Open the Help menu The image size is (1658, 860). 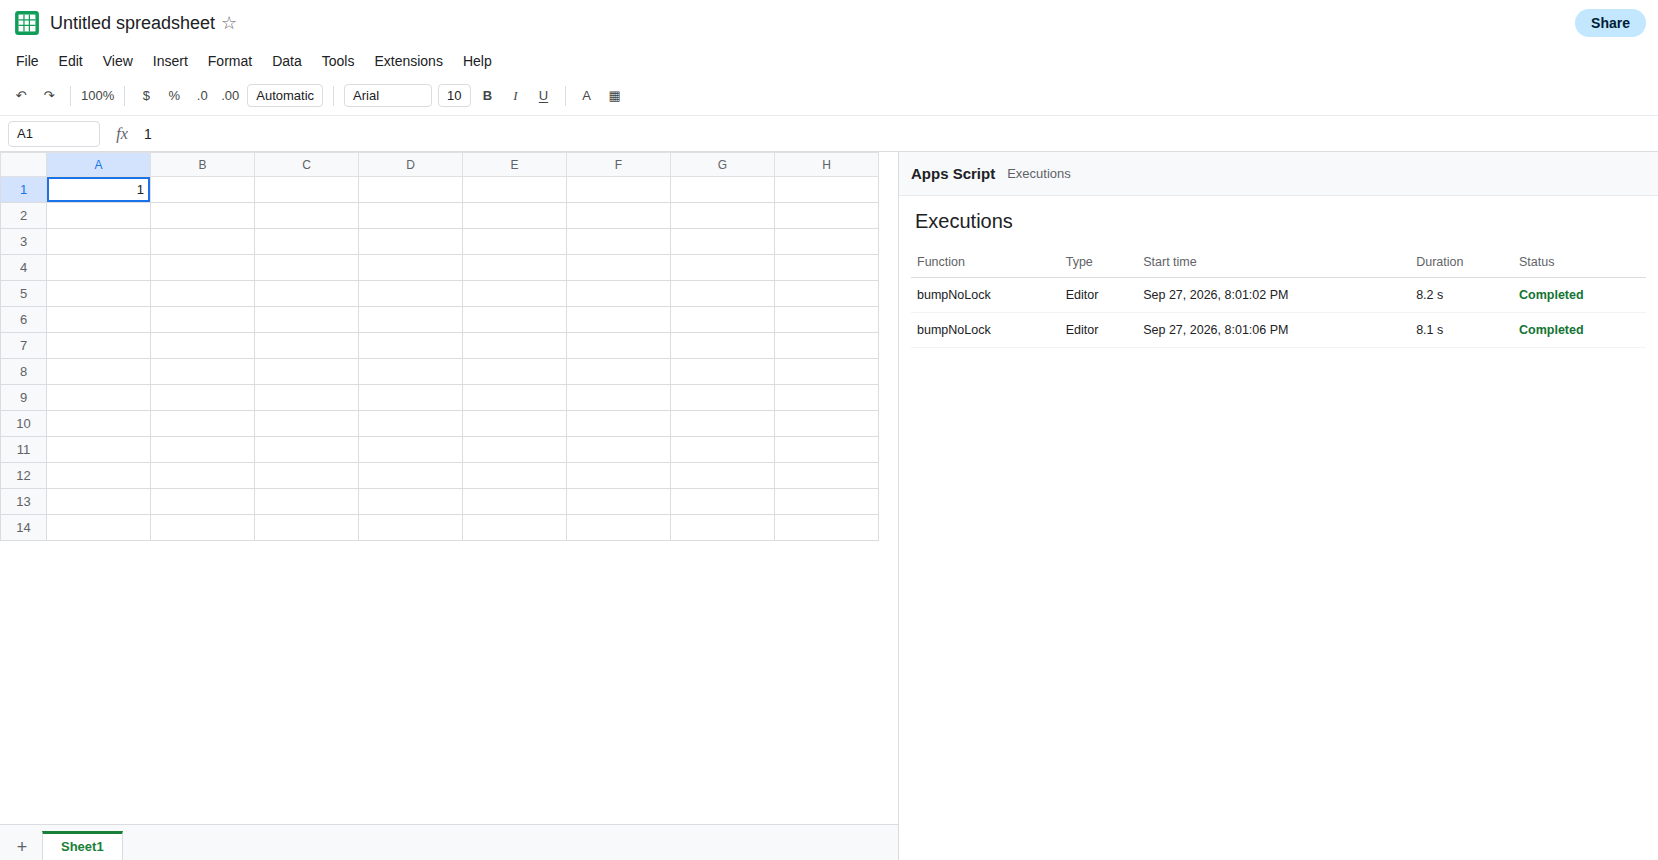[x=477, y=61]
